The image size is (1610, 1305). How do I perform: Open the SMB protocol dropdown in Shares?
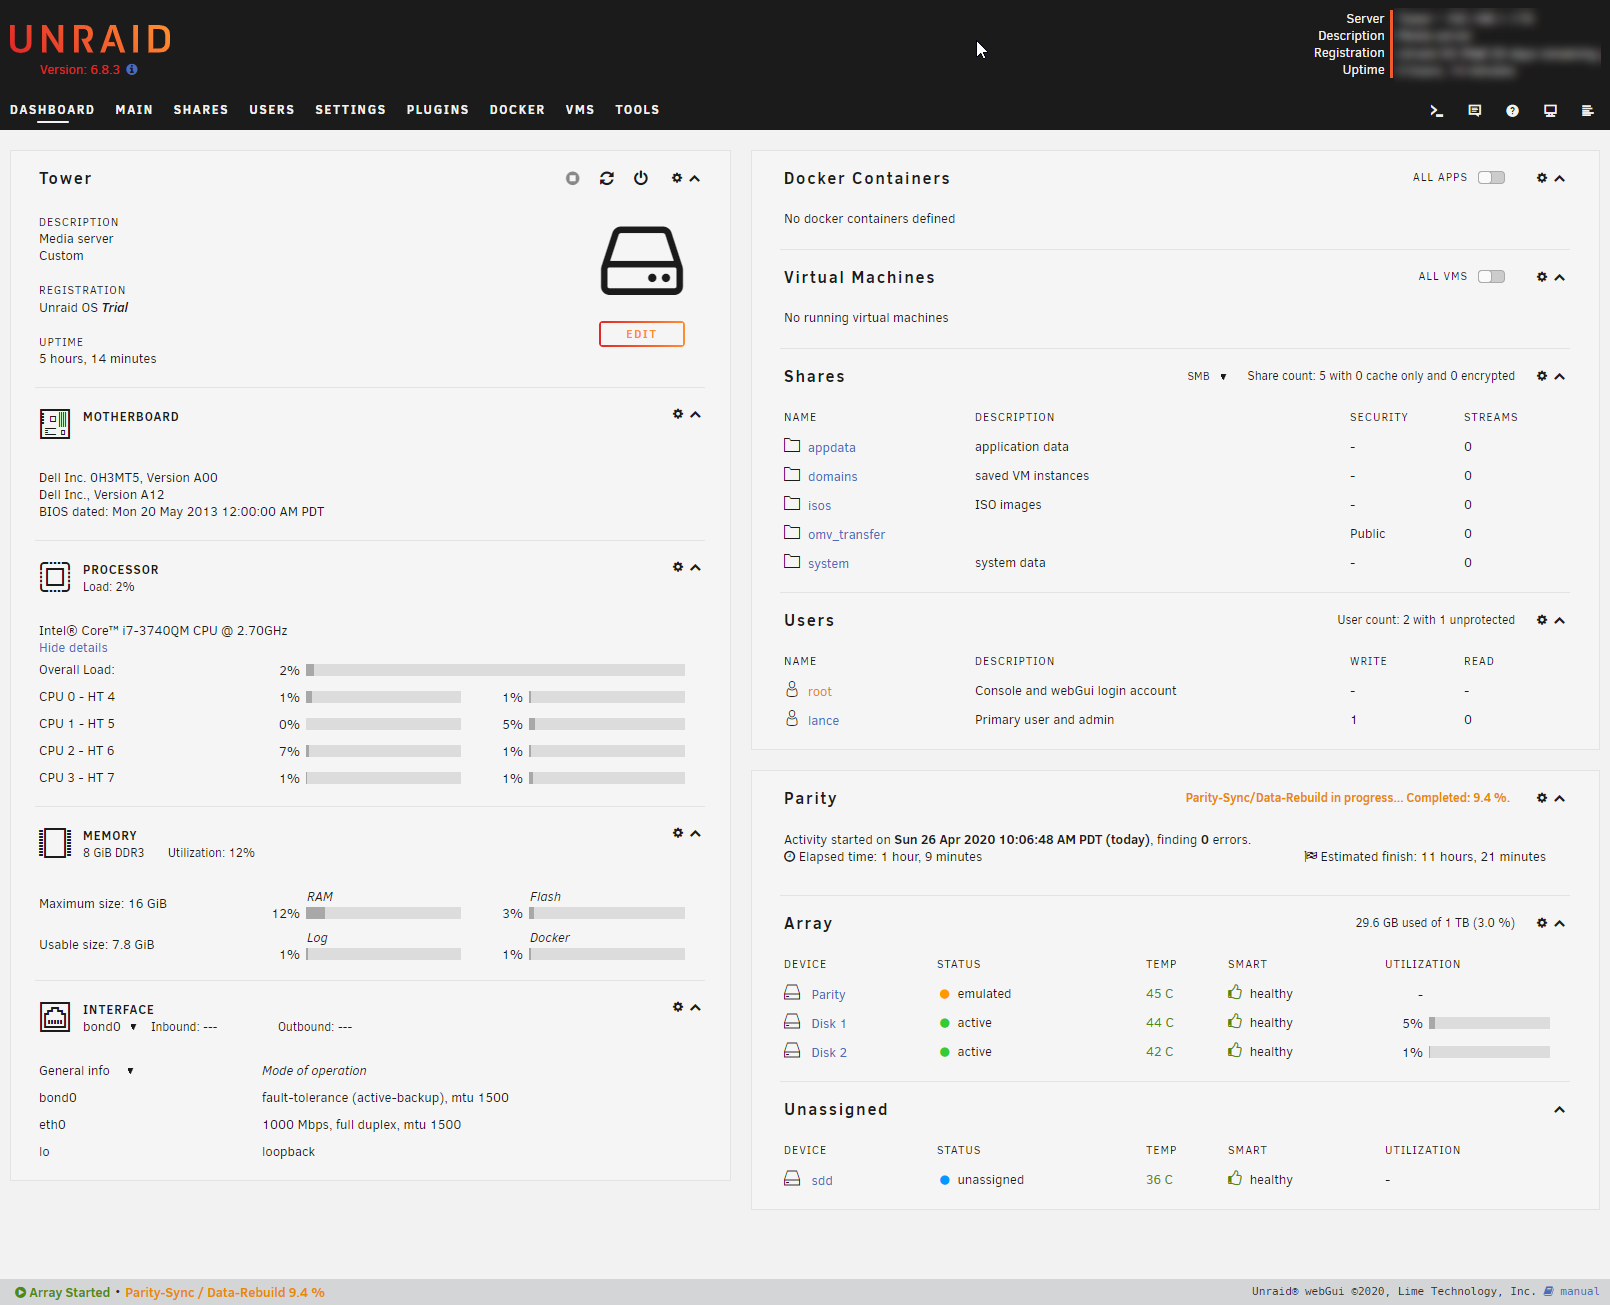(1207, 377)
